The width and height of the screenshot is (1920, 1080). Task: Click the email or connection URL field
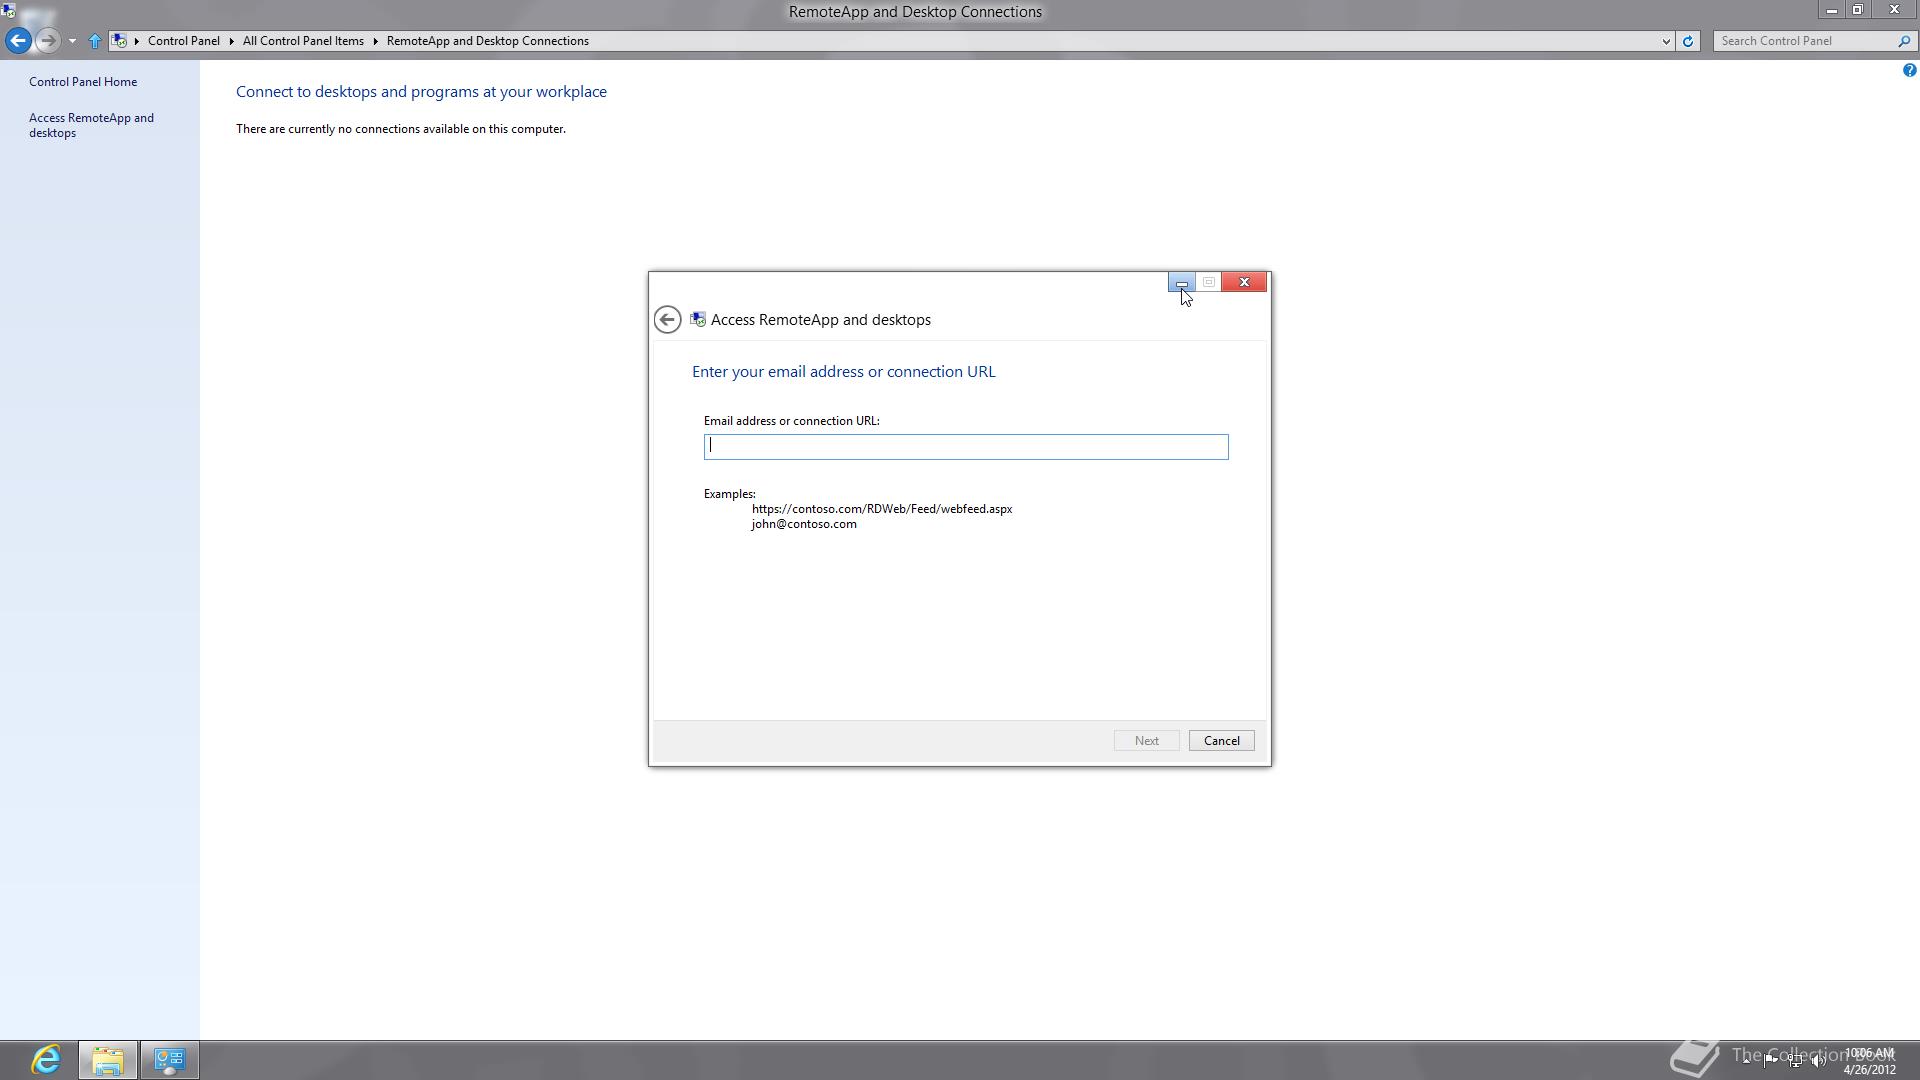click(x=965, y=447)
